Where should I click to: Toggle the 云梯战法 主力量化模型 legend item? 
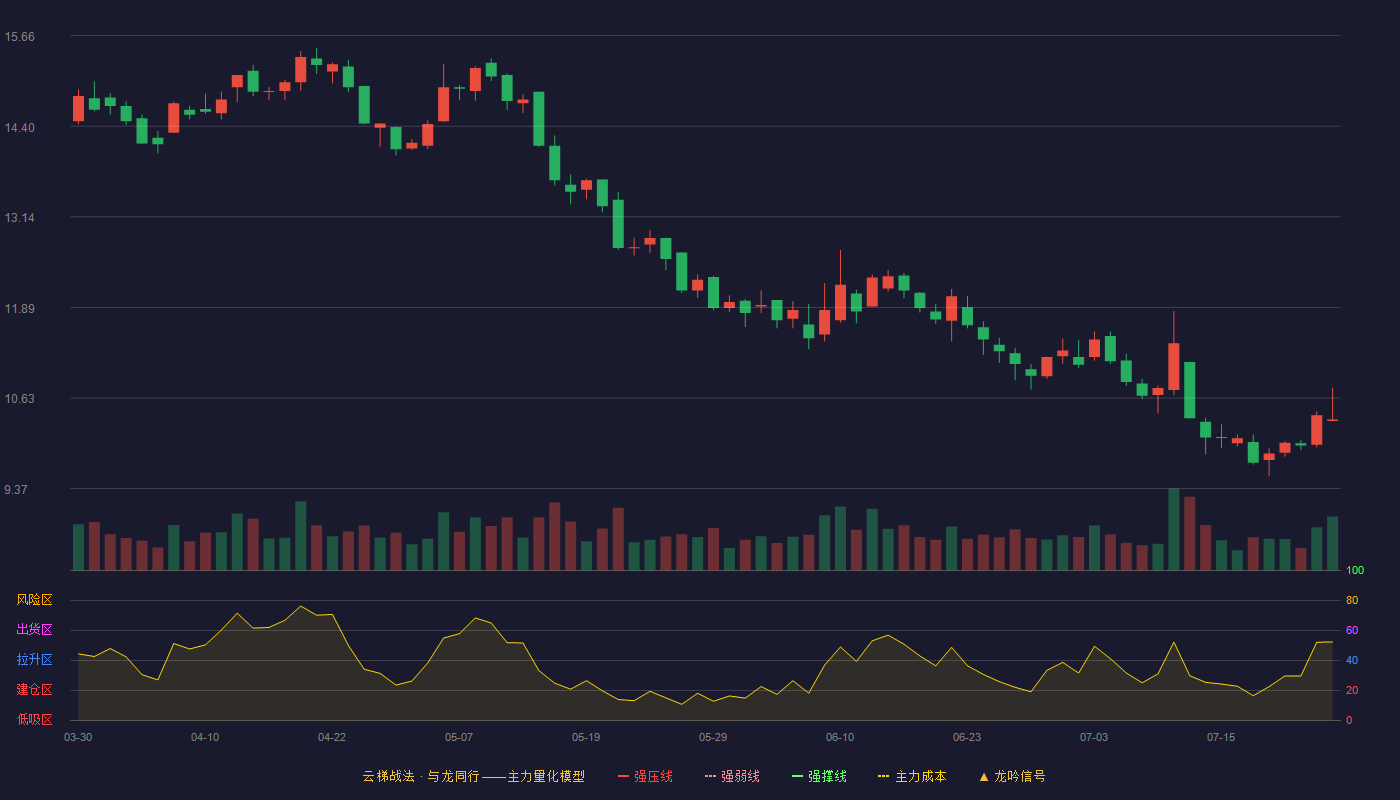(473, 776)
